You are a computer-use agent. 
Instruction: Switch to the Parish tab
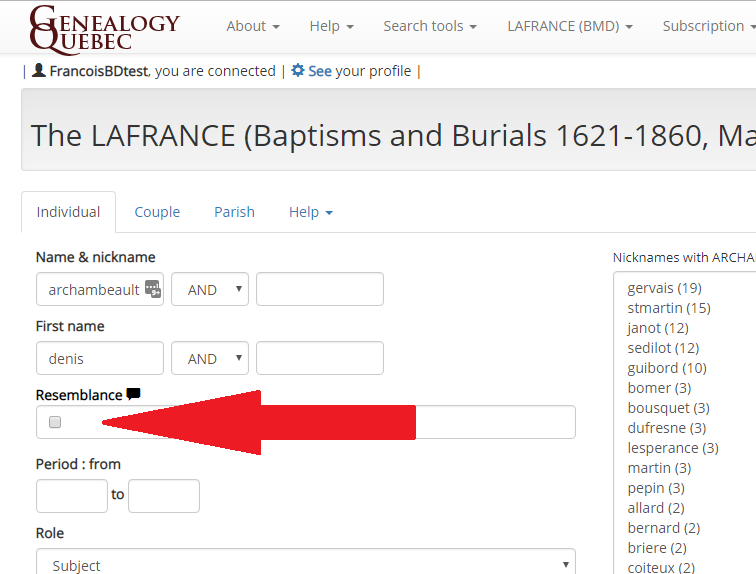click(x=234, y=212)
